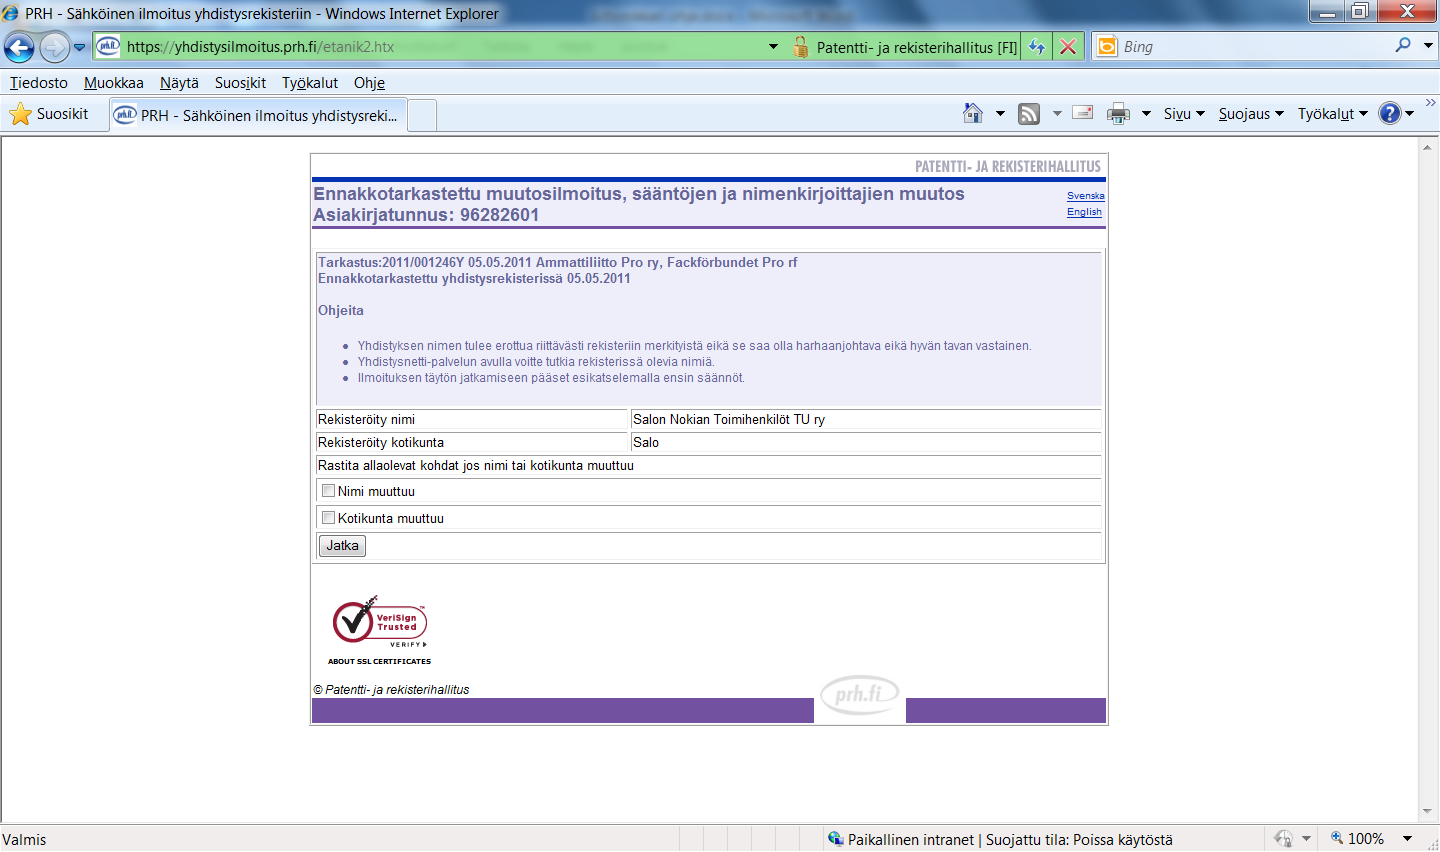Click the Jatka button

342,546
